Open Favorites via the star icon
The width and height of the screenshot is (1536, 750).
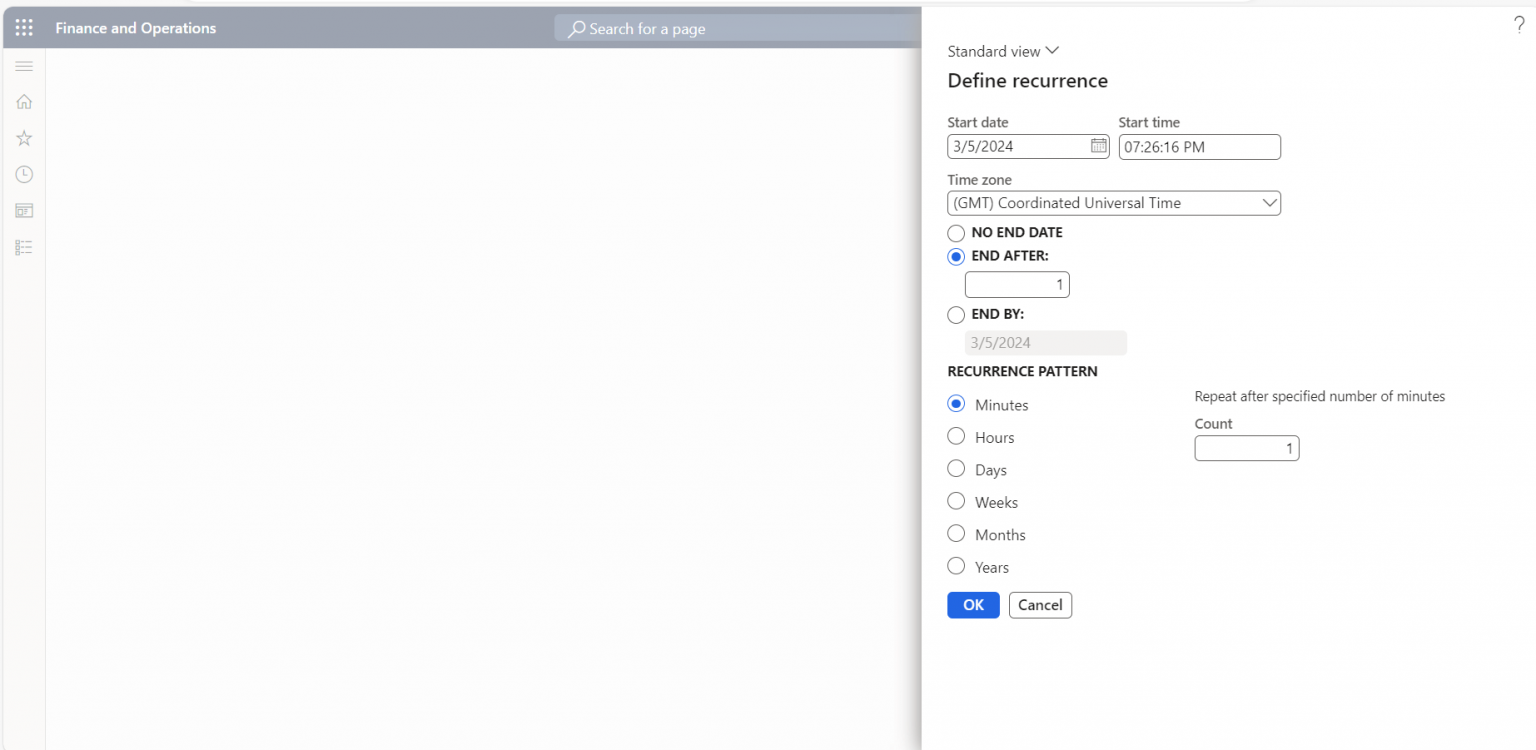pos(24,137)
